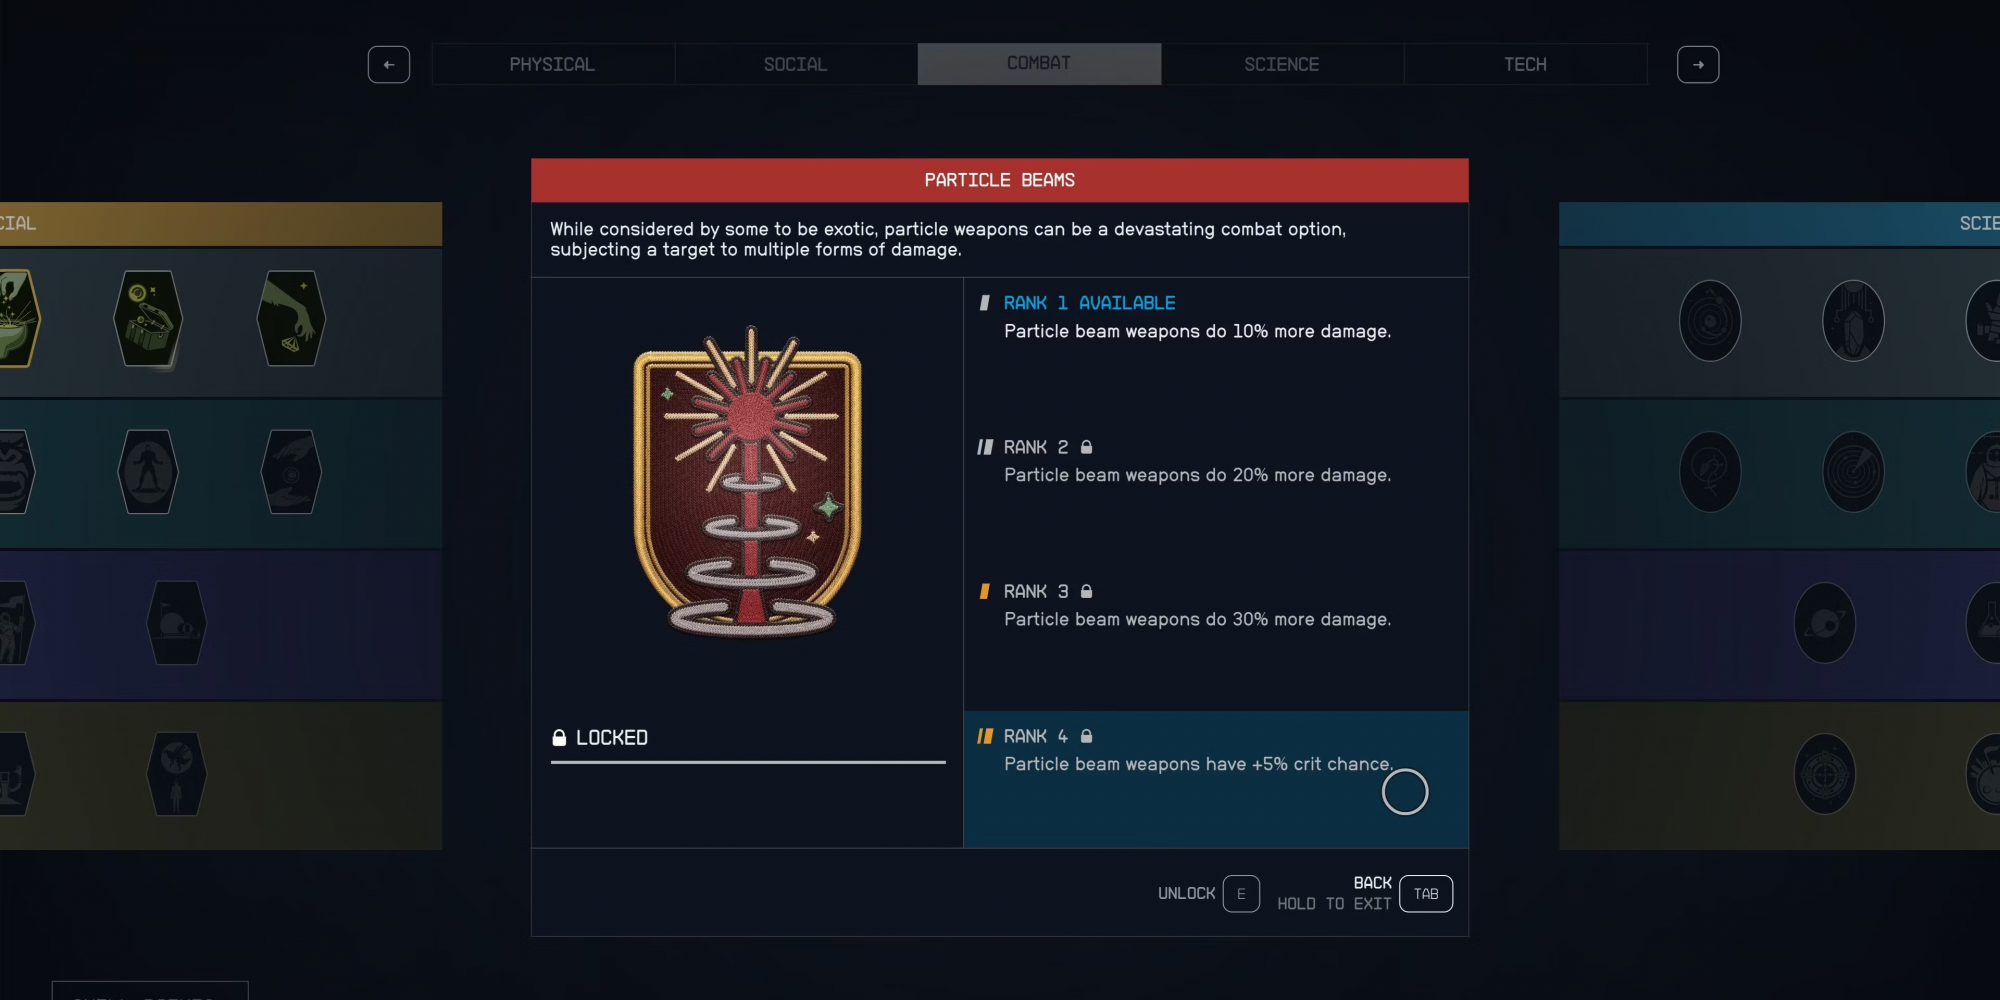The image size is (2000, 1000).
Task: Choose the planet with moon skill icon
Action: click(1825, 623)
